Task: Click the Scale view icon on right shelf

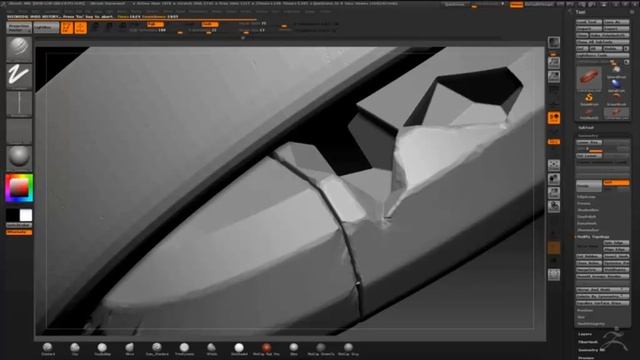Action: [x=554, y=192]
